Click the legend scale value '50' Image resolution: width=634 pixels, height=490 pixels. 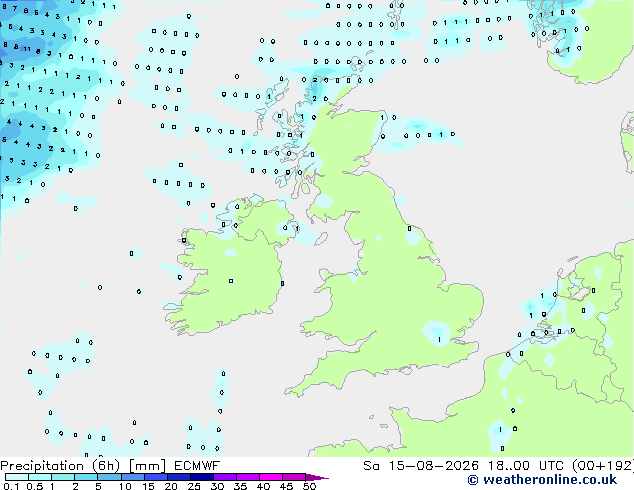(x=309, y=486)
